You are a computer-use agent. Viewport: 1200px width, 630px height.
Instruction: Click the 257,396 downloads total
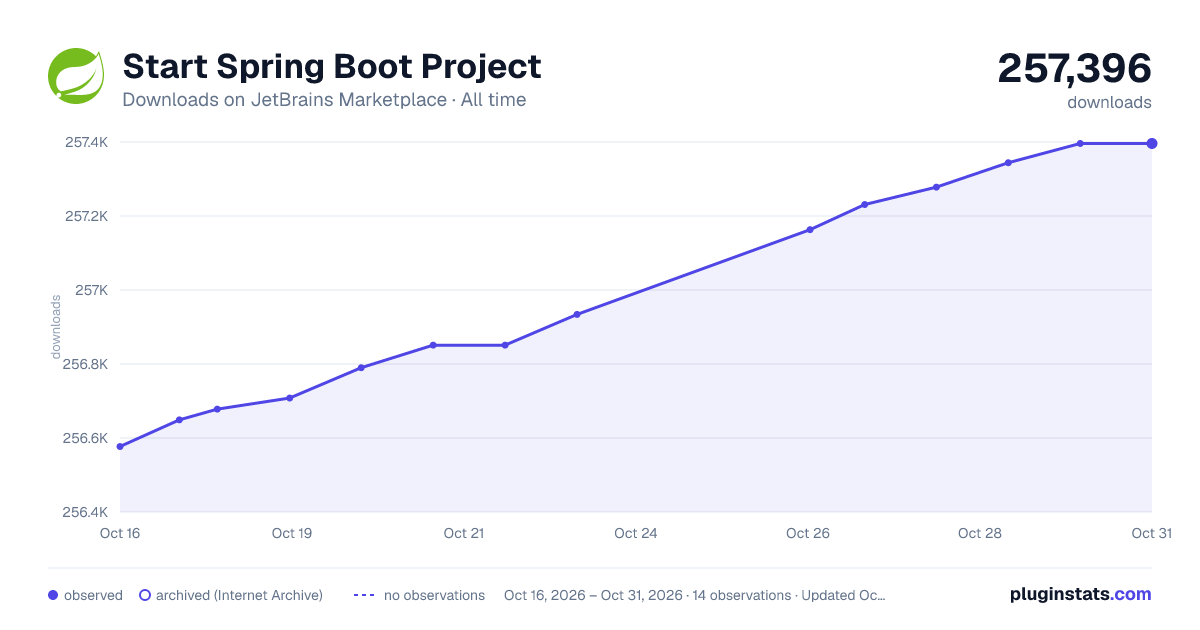click(1075, 68)
